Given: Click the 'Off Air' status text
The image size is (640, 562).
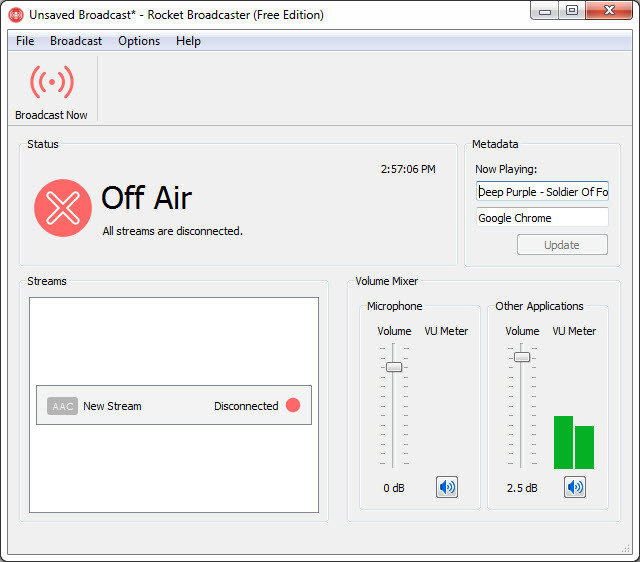Looking at the screenshot, I should (x=147, y=198).
